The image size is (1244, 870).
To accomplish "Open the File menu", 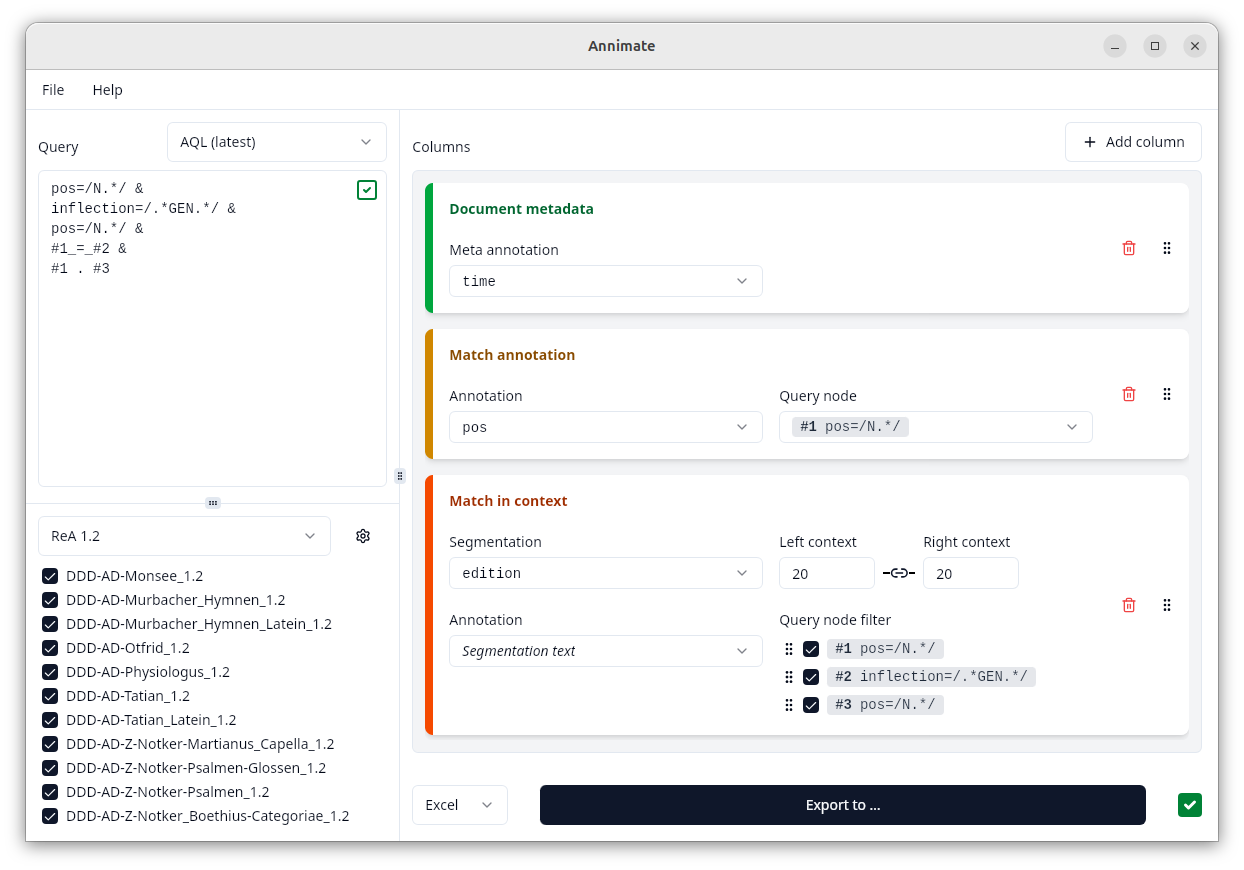I will coord(53,90).
